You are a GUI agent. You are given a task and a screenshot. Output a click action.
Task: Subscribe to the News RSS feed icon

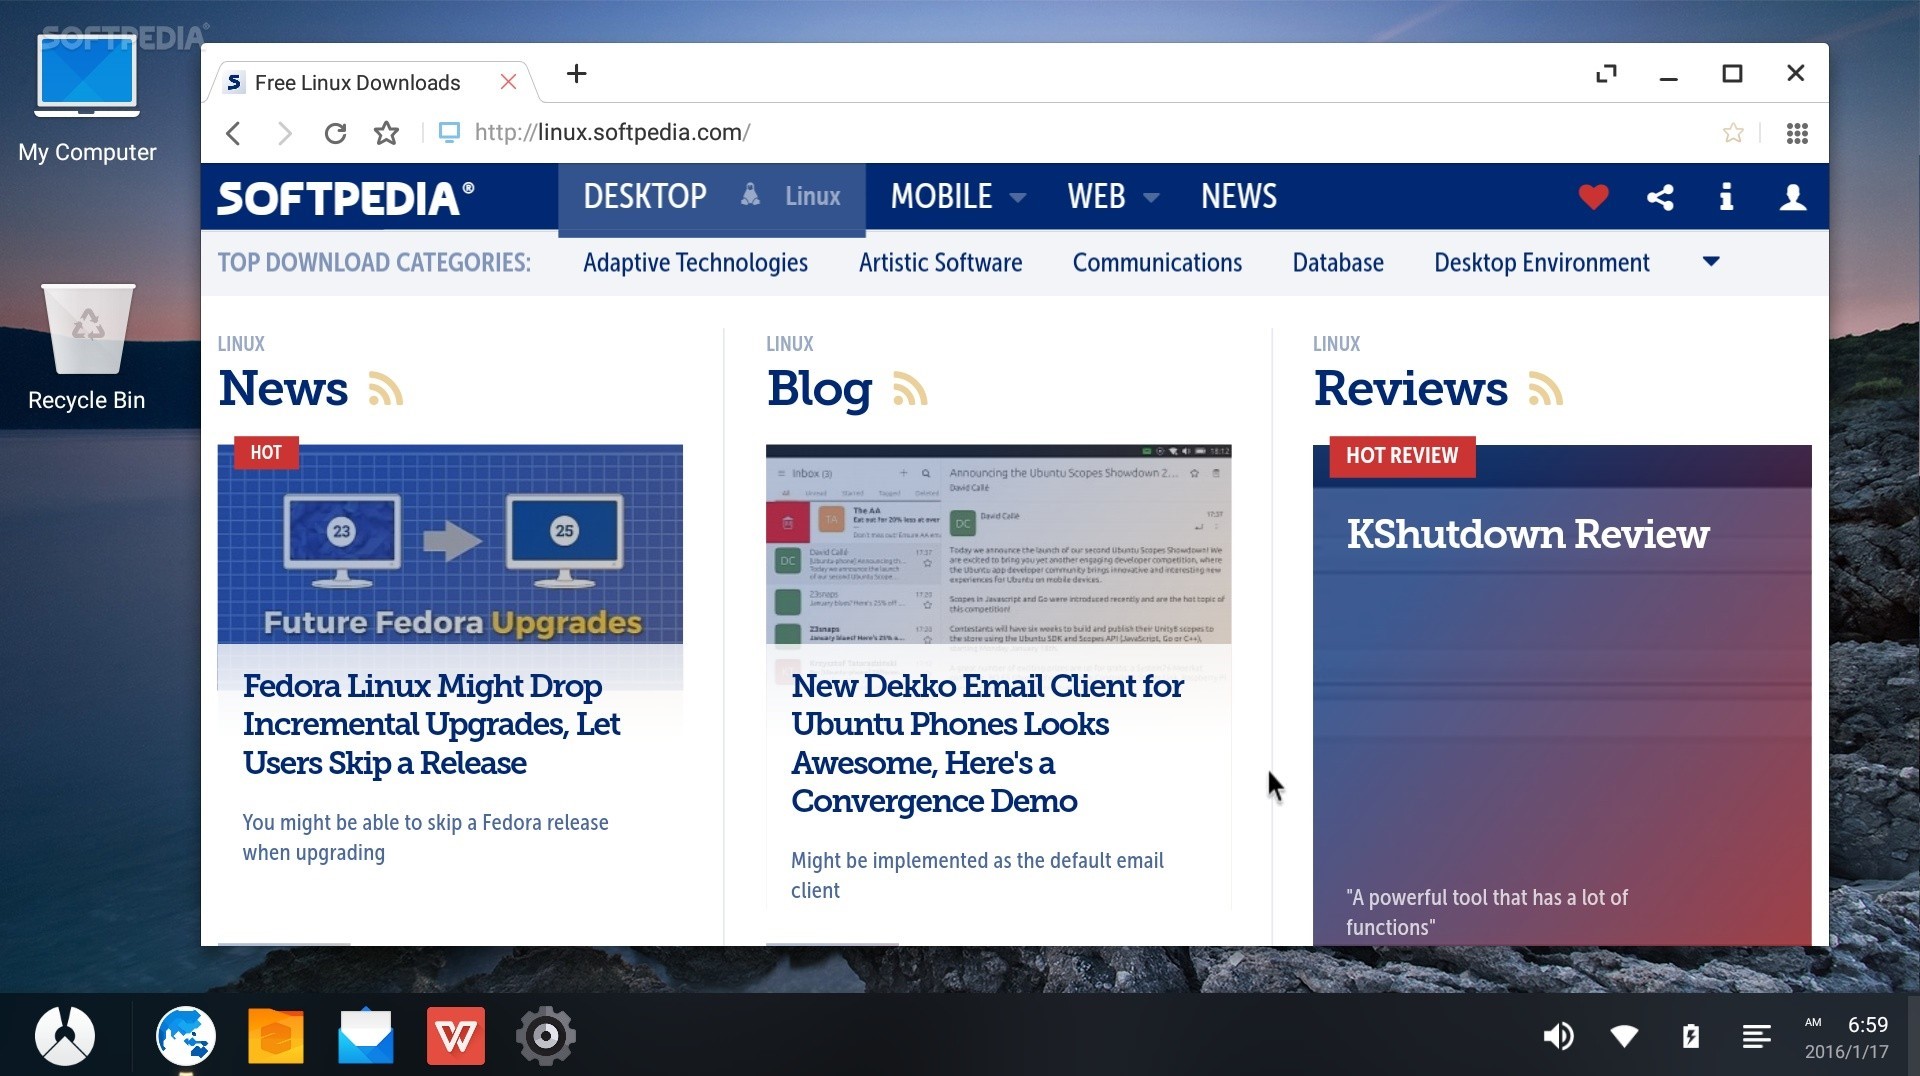tap(385, 389)
